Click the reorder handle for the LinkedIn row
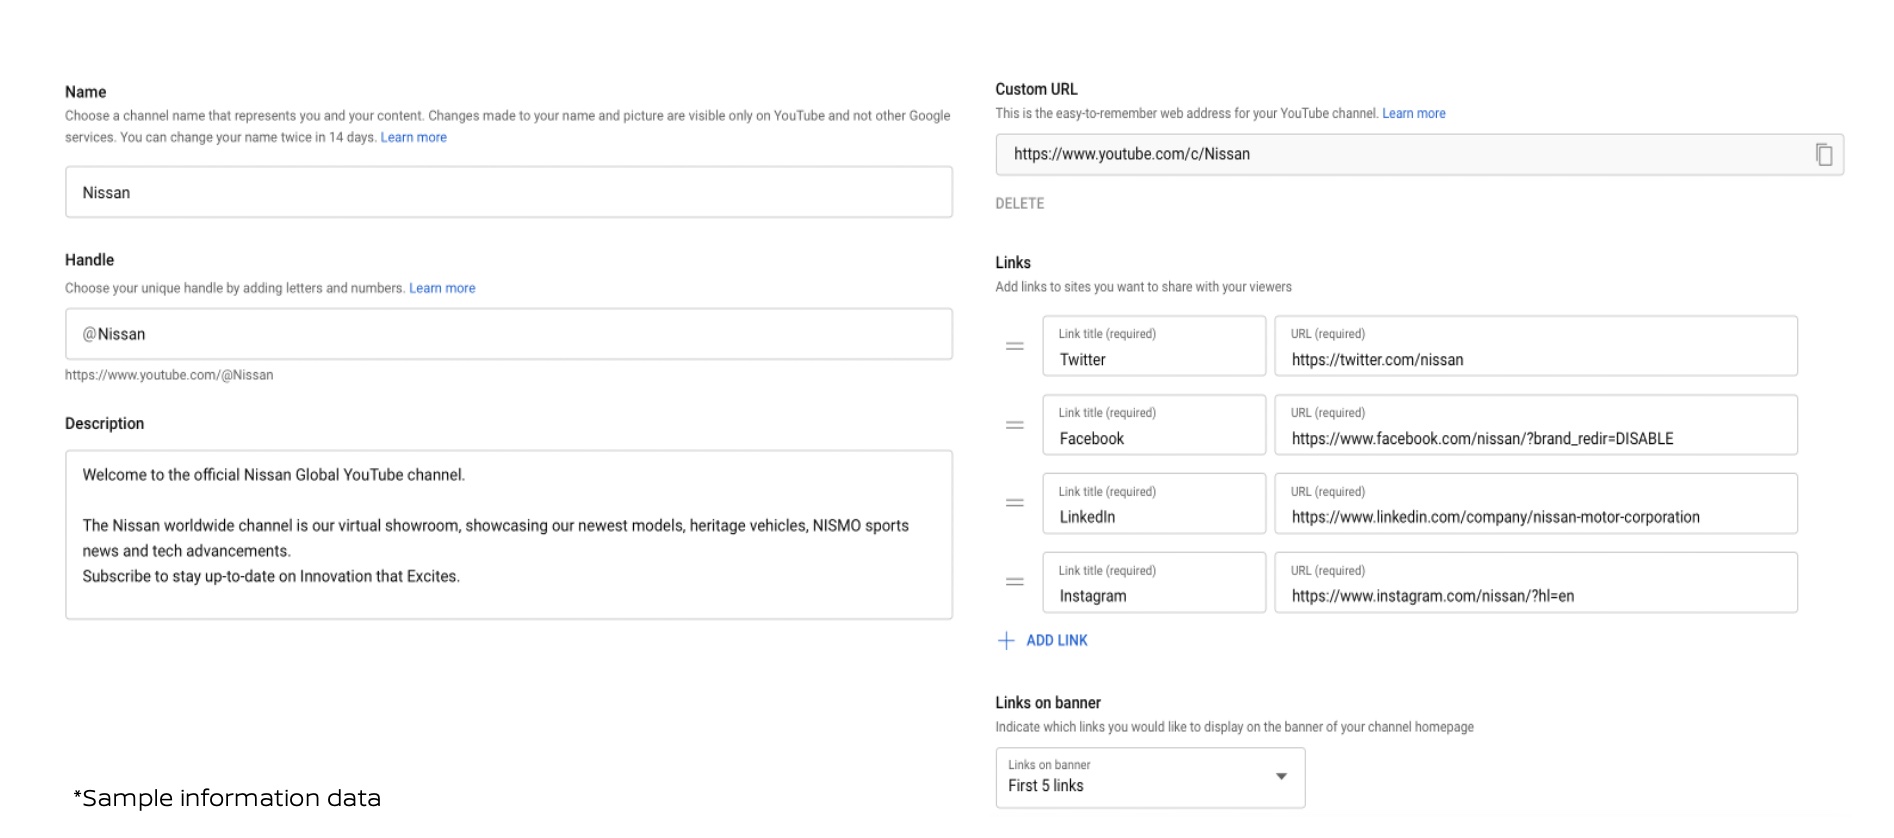The height and width of the screenshot is (838, 1894). click(1014, 503)
